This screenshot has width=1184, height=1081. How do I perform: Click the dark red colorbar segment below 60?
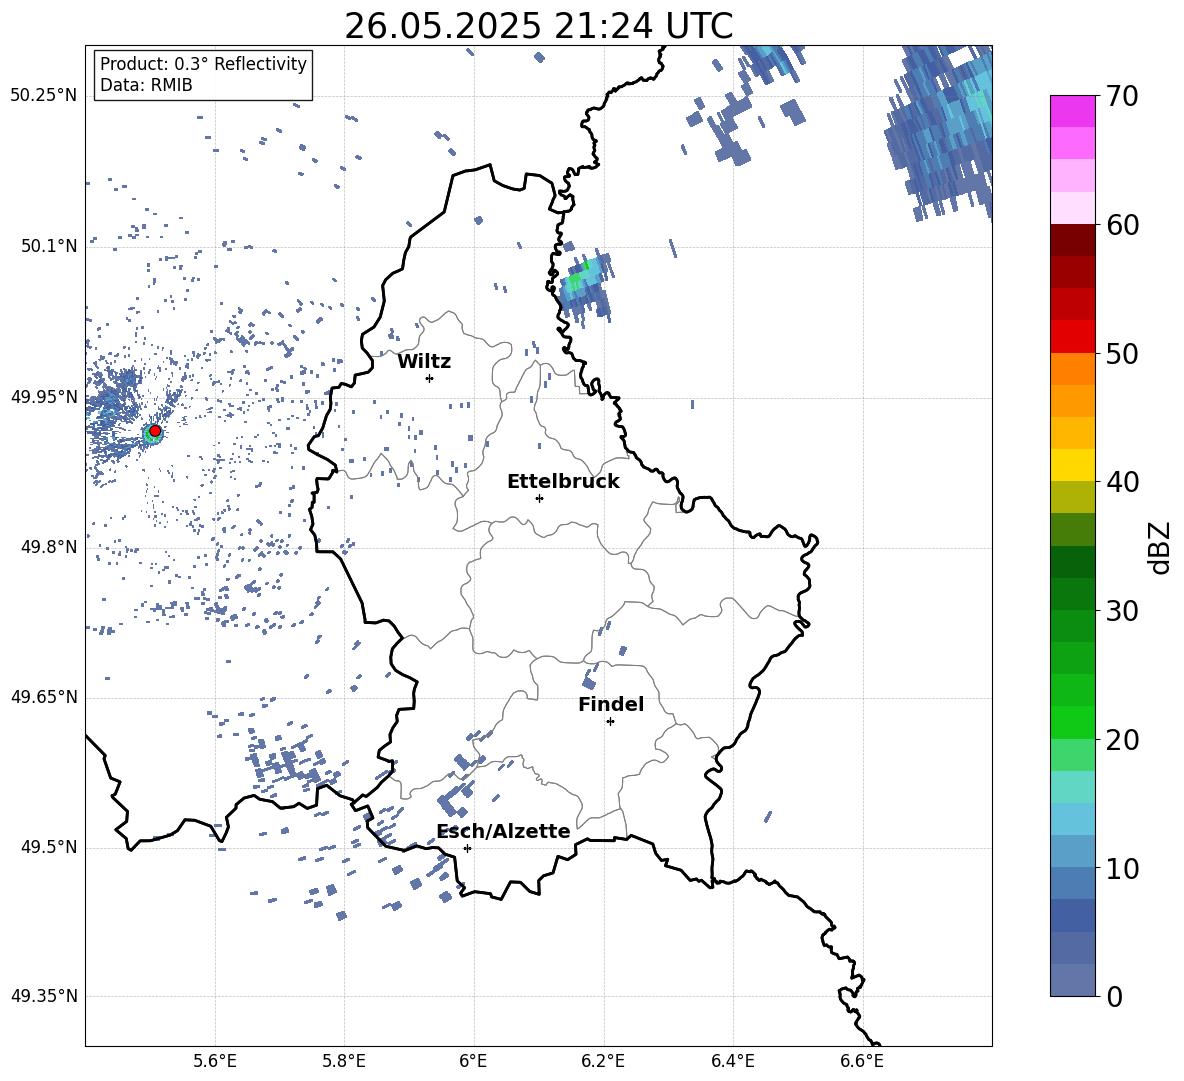[1072, 240]
